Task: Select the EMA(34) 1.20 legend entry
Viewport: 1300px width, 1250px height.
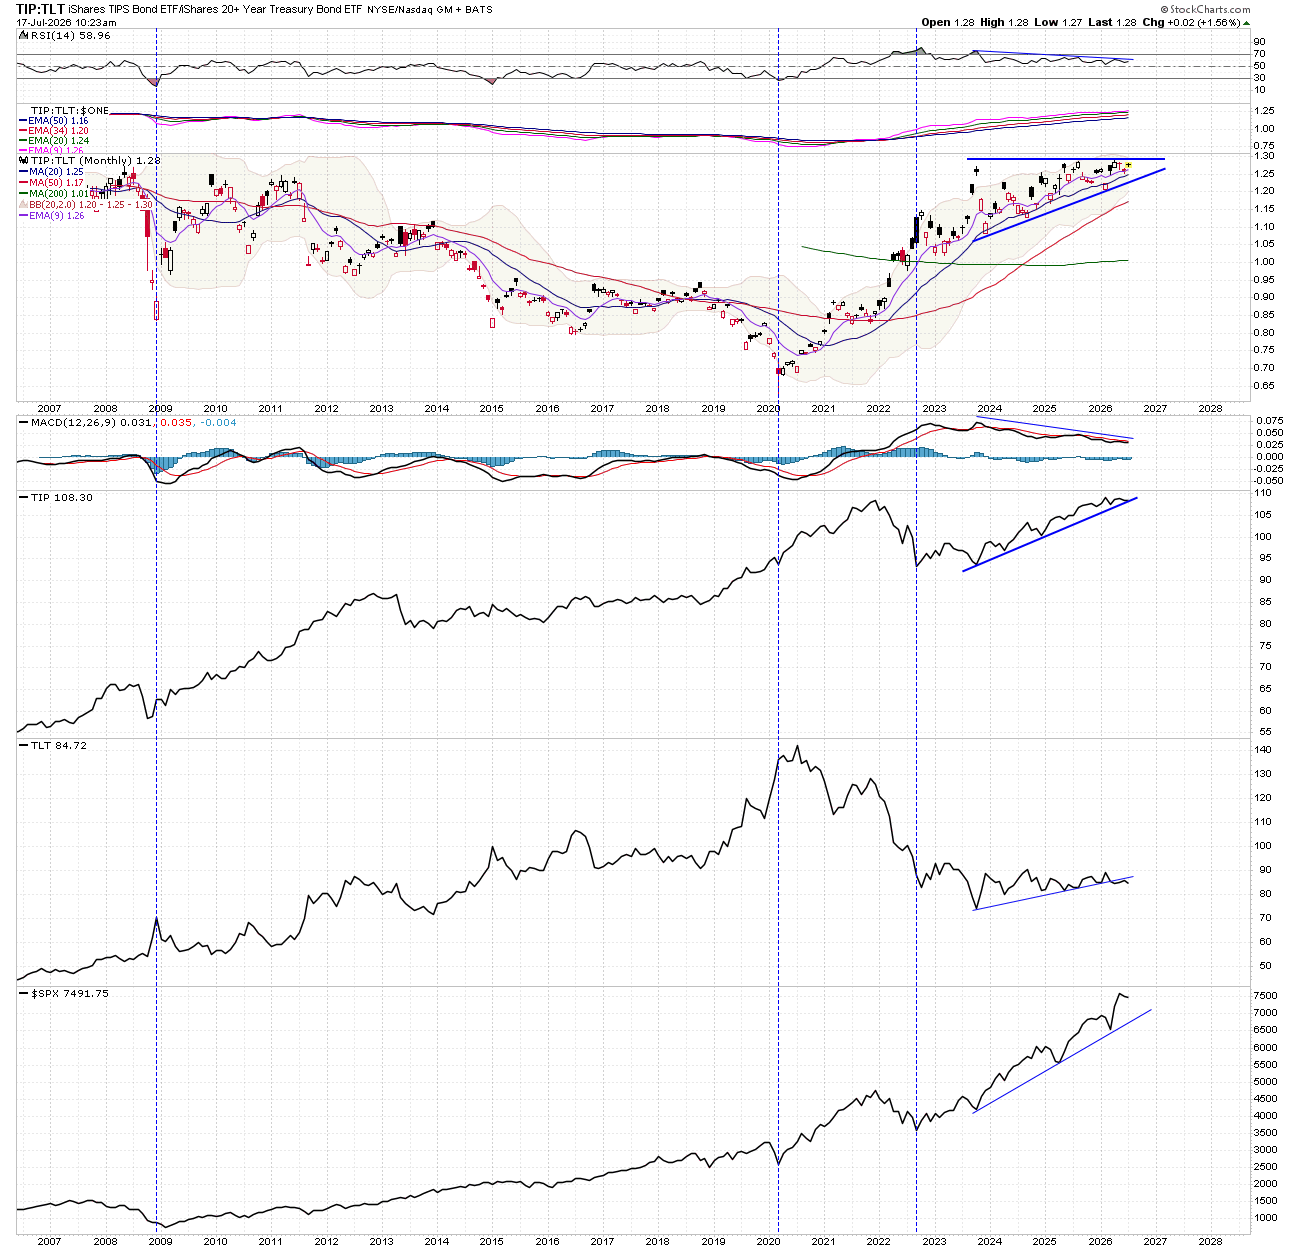Action: click(59, 131)
